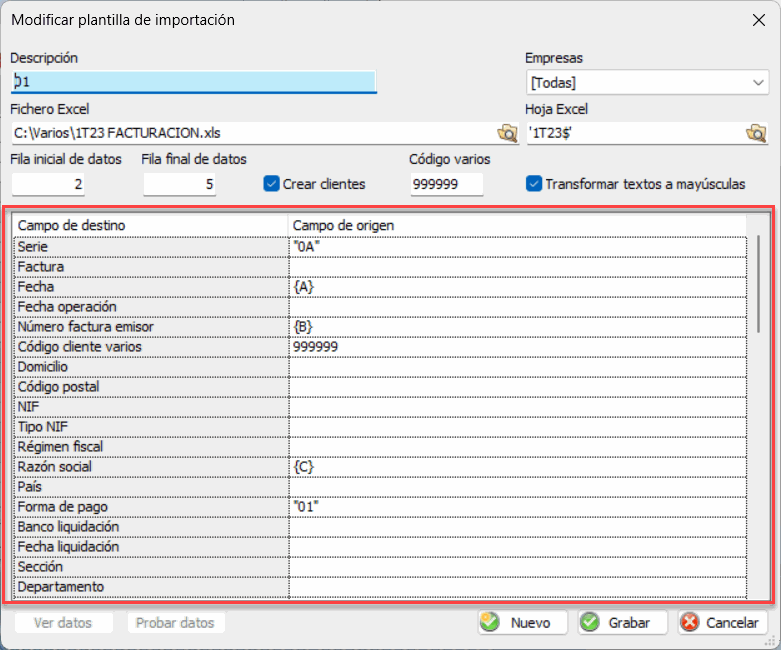781x650 pixels.
Task: Select the Código cliente varios row
Action: click(151, 347)
